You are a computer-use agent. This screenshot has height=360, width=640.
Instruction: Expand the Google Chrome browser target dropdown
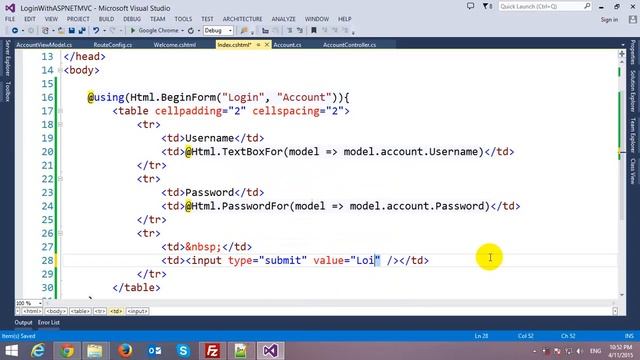[x=182, y=31]
